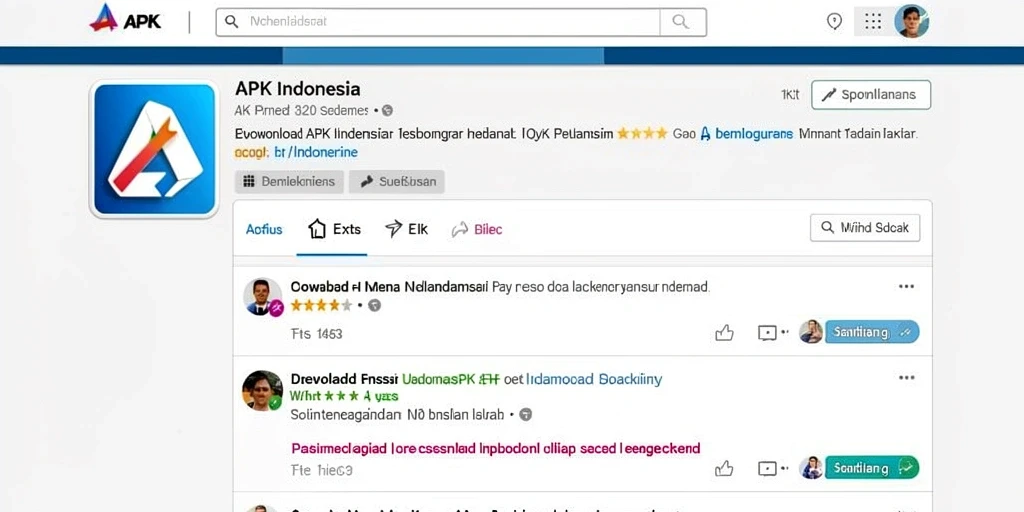The height and width of the screenshot is (512, 1024).
Task: Click the magnifier button at search bar's right end
Action: click(682, 22)
